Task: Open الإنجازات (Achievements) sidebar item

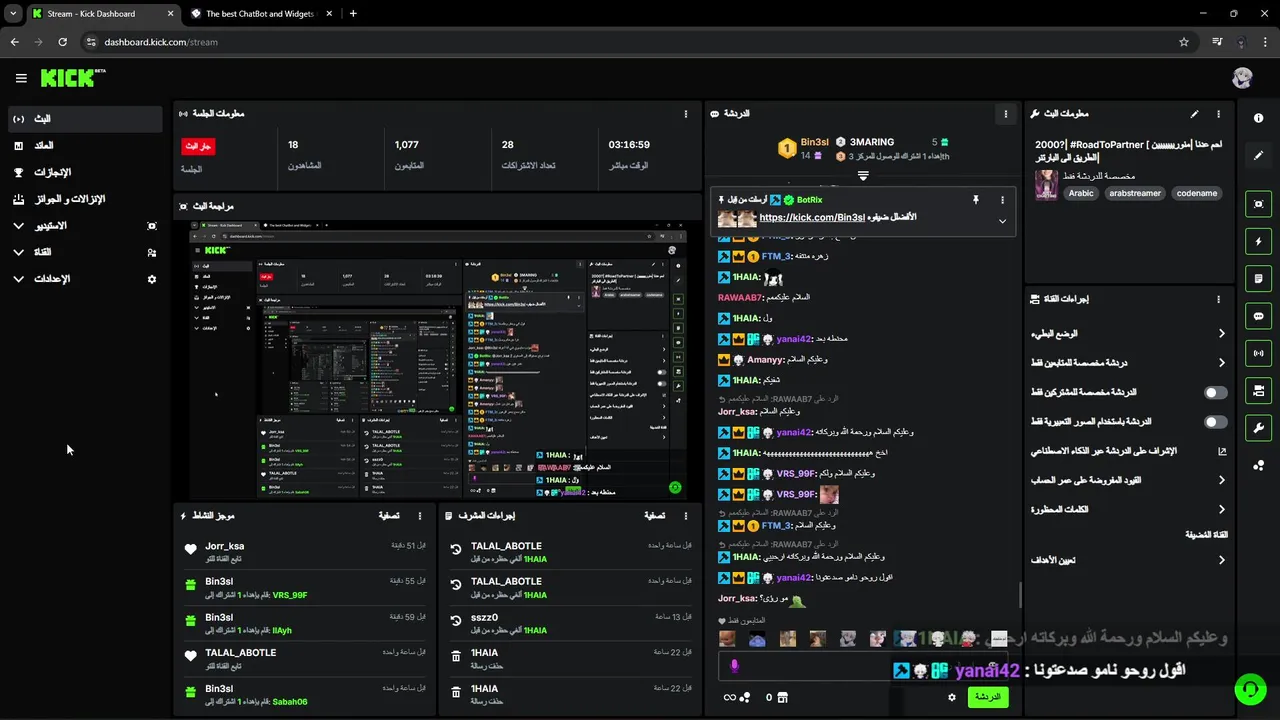Action: [x=84, y=172]
